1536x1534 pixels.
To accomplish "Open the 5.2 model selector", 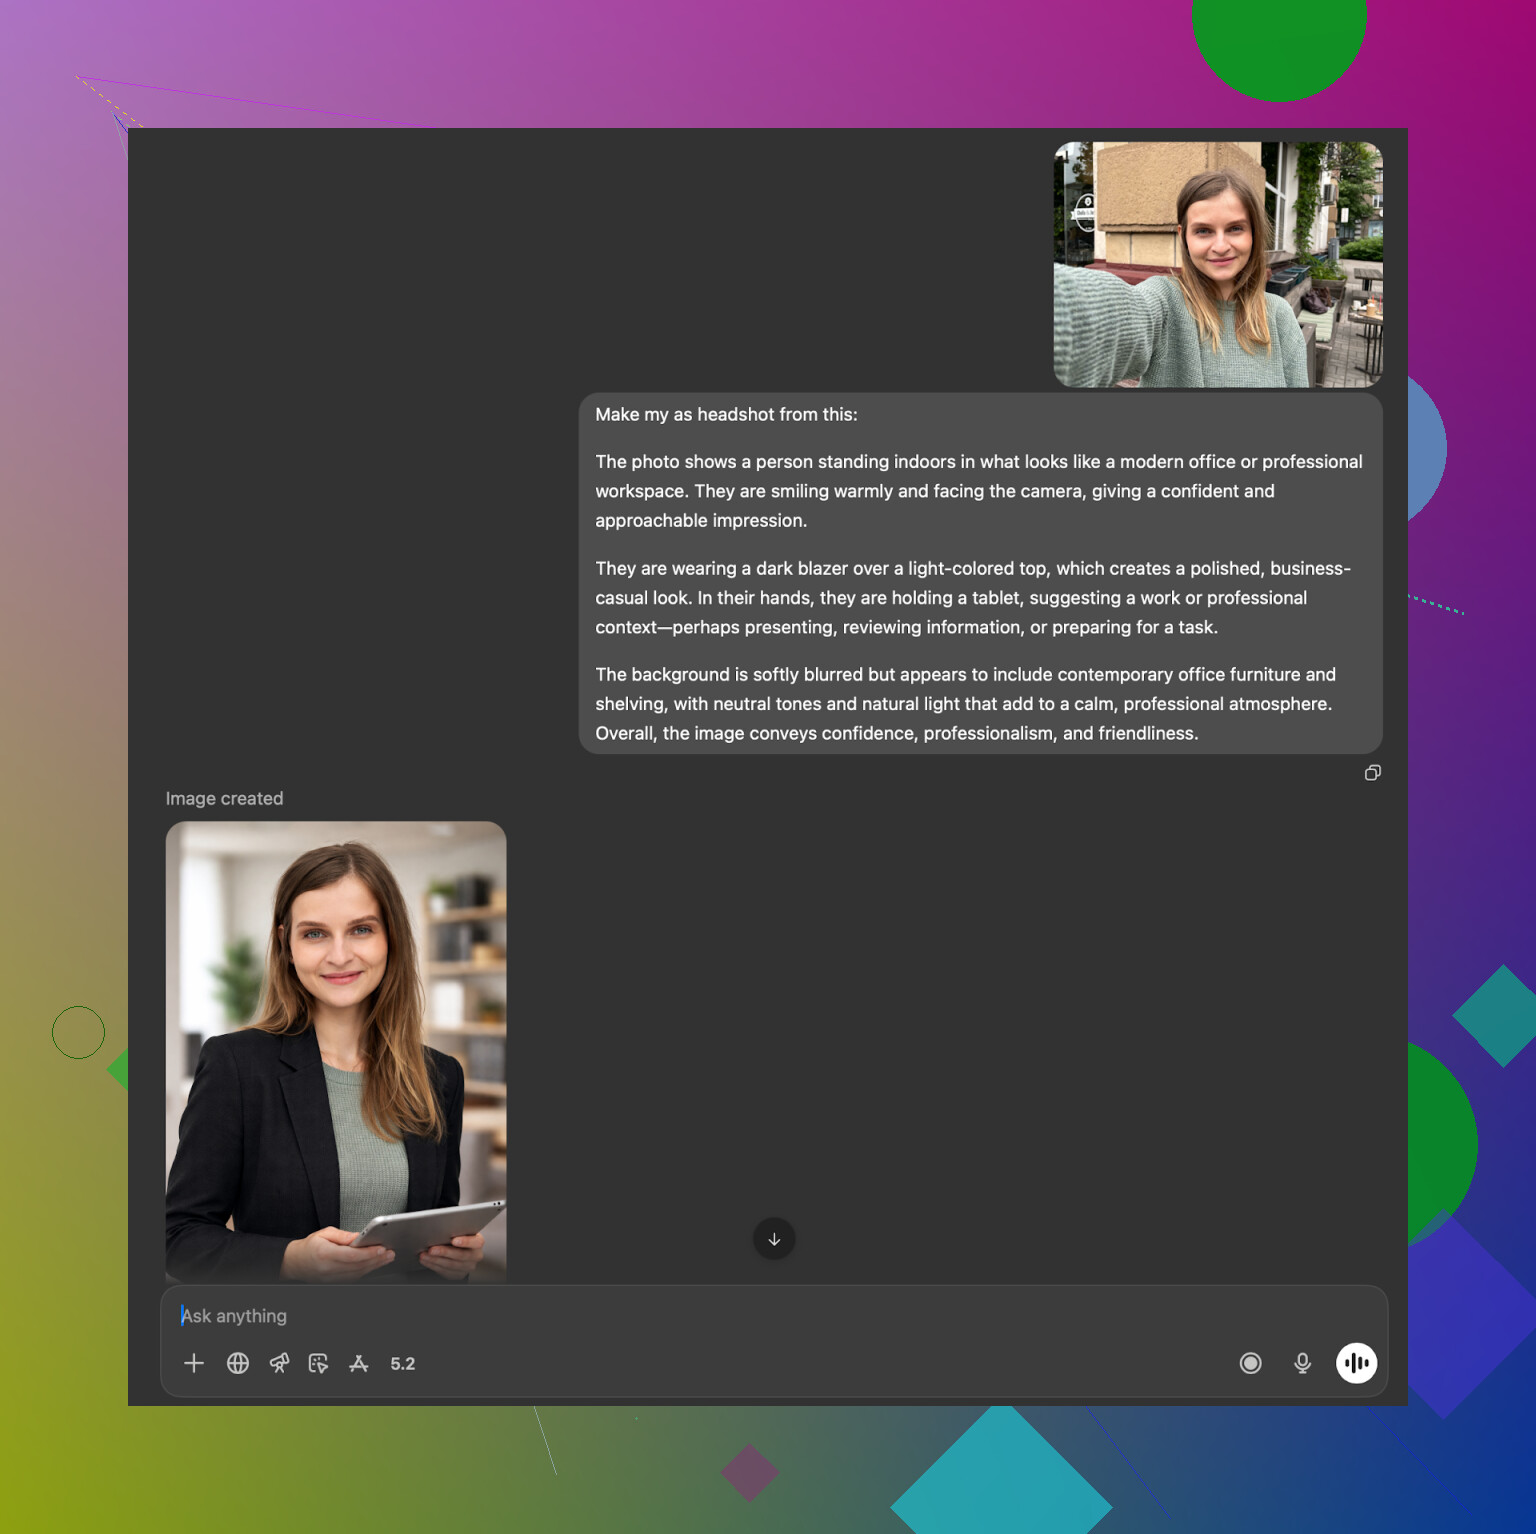I will pyautogui.click(x=402, y=1364).
